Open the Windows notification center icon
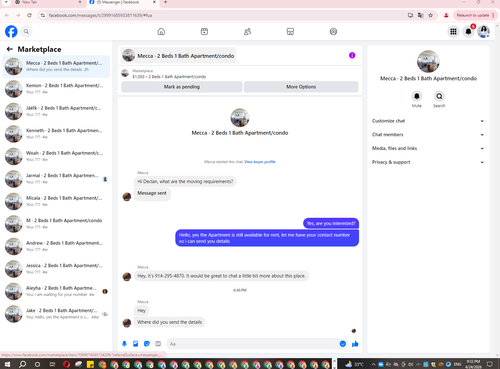Screen dimensions: 500x369 [x=490, y=364]
